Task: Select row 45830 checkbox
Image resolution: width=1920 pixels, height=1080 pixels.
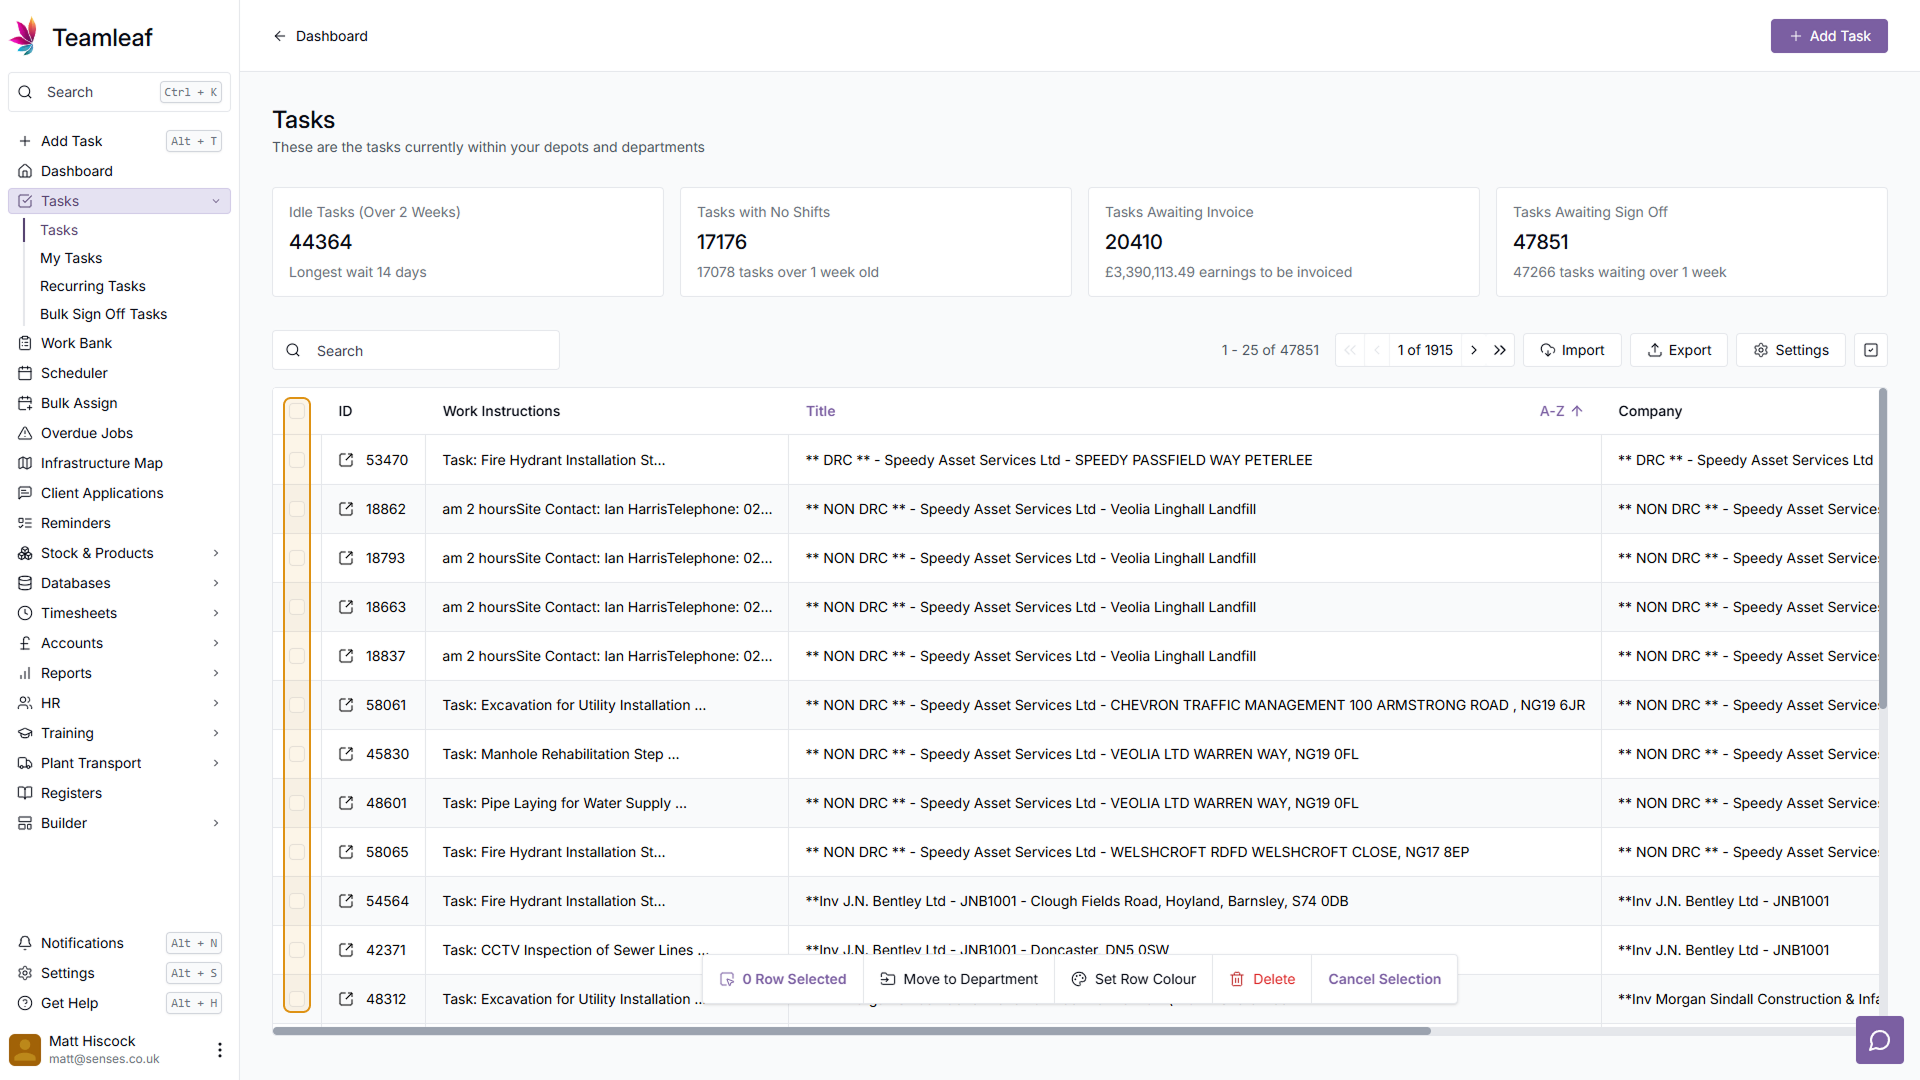Action: coord(297,754)
